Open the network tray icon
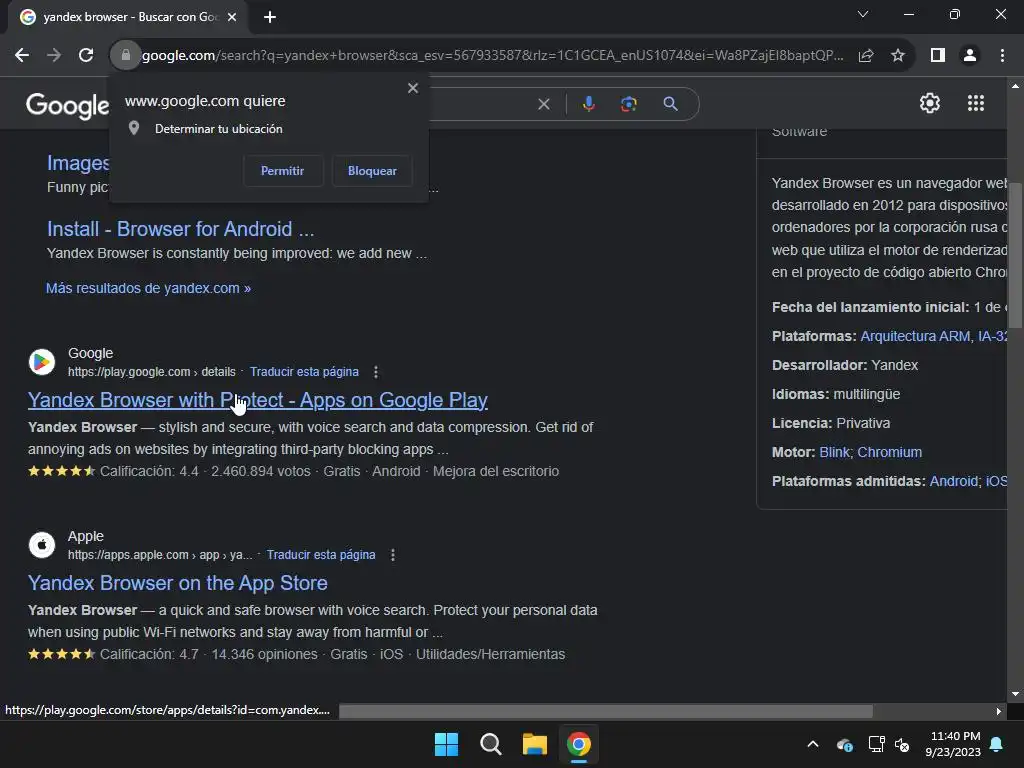 point(876,744)
